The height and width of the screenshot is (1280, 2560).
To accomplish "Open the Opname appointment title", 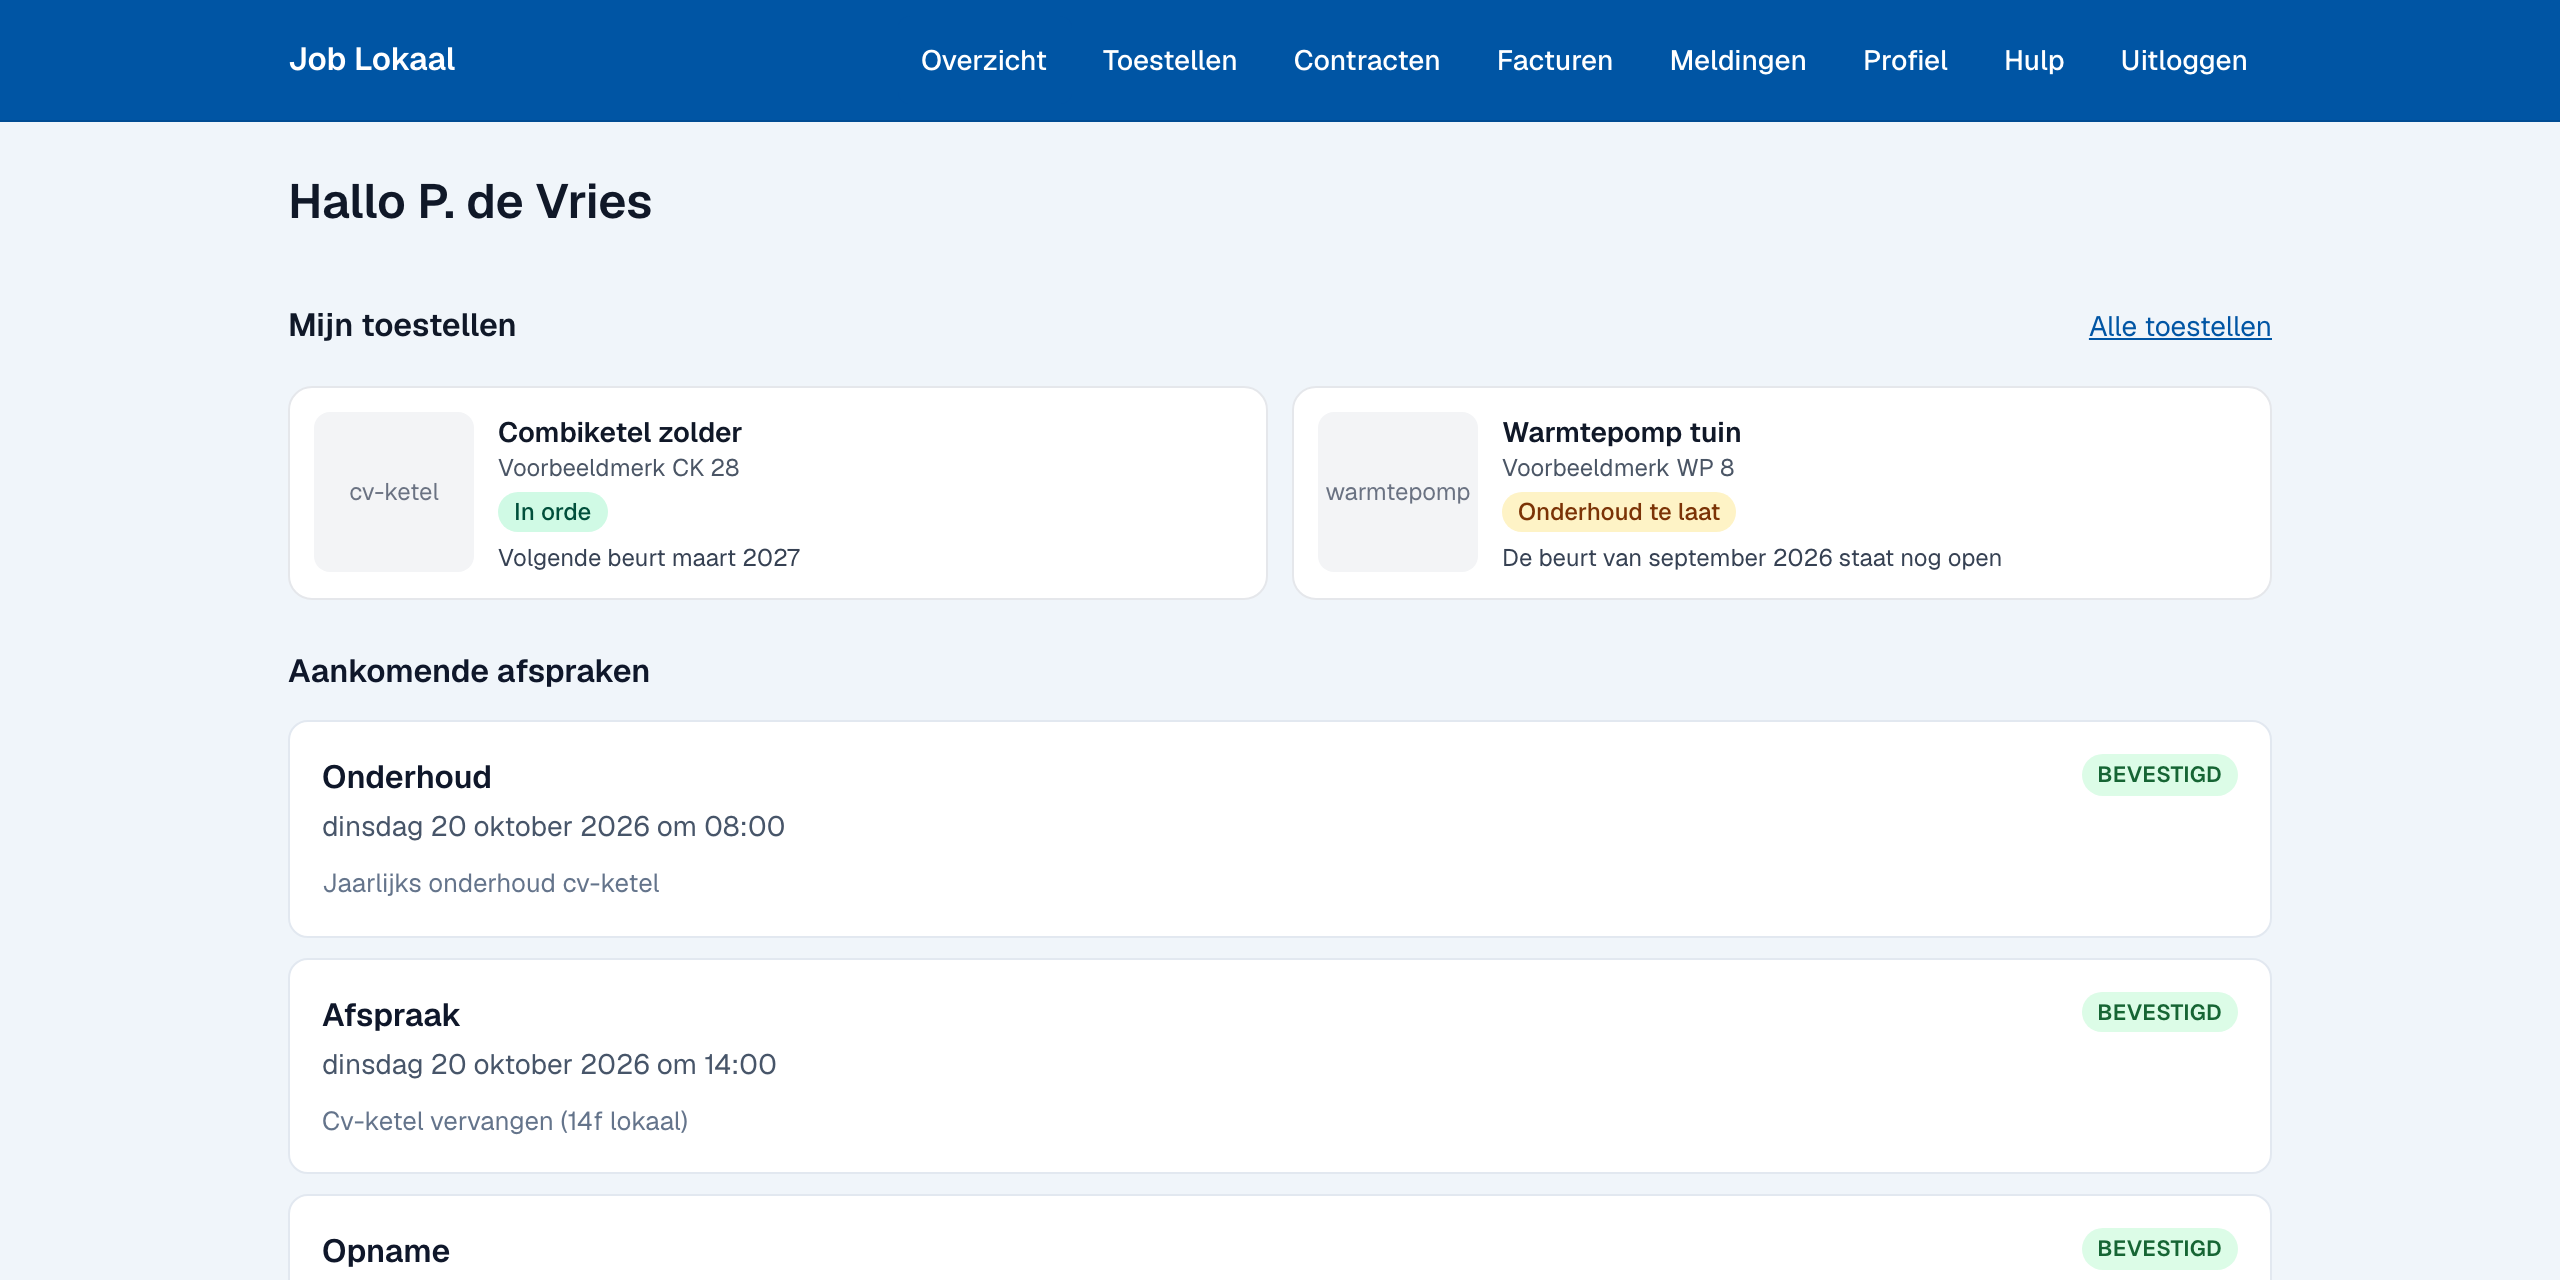I will click(385, 1251).
